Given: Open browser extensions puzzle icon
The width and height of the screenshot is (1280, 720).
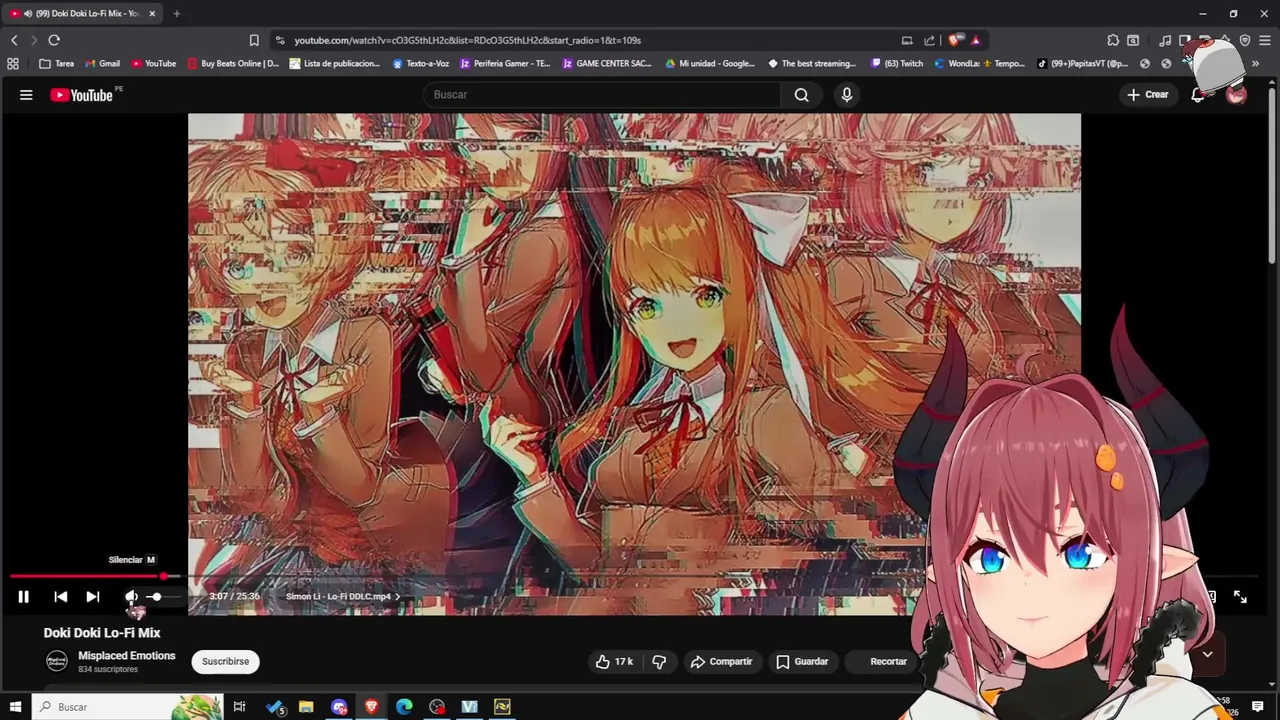Looking at the screenshot, I should point(1113,40).
